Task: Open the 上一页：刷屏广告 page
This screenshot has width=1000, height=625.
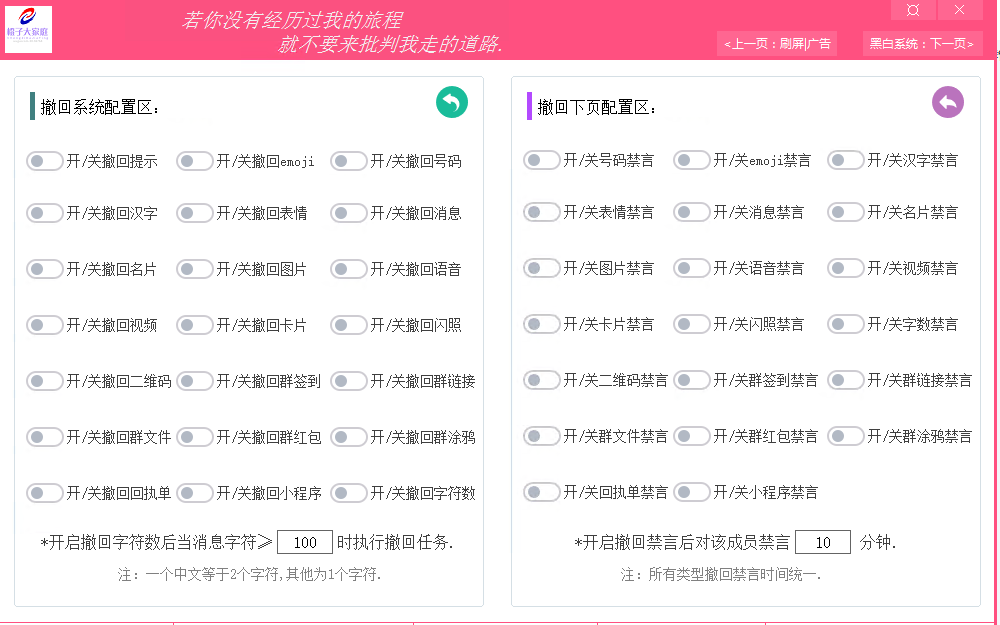Action: tap(776, 43)
